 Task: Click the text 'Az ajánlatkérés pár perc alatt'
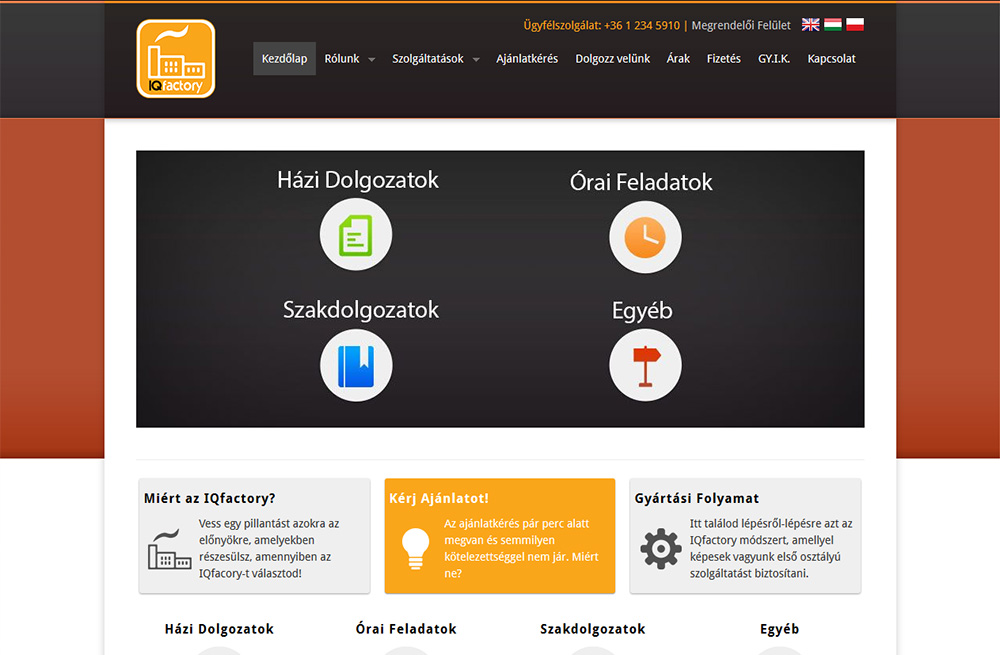(x=517, y=524)
